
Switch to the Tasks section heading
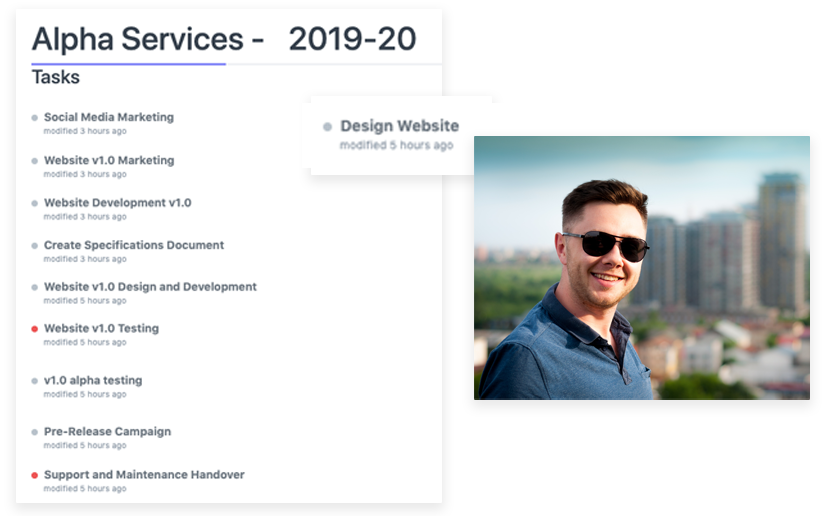coord(56,77)
